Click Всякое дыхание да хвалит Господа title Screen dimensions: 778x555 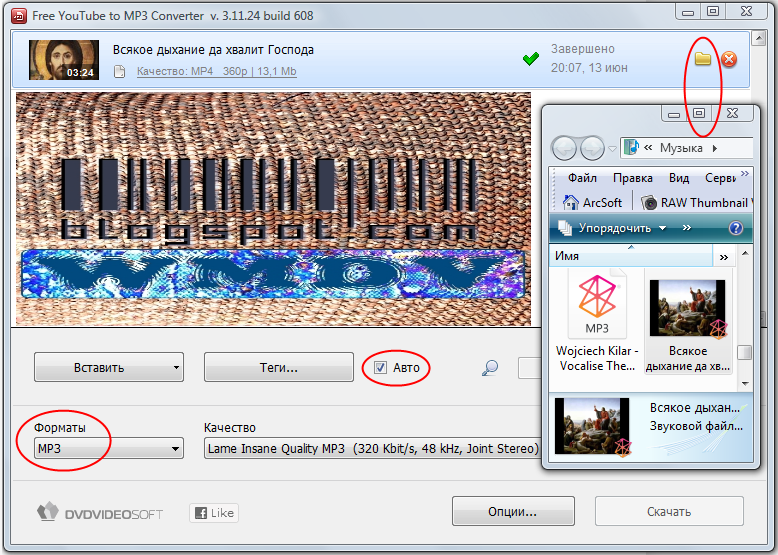tap(213, 50)
